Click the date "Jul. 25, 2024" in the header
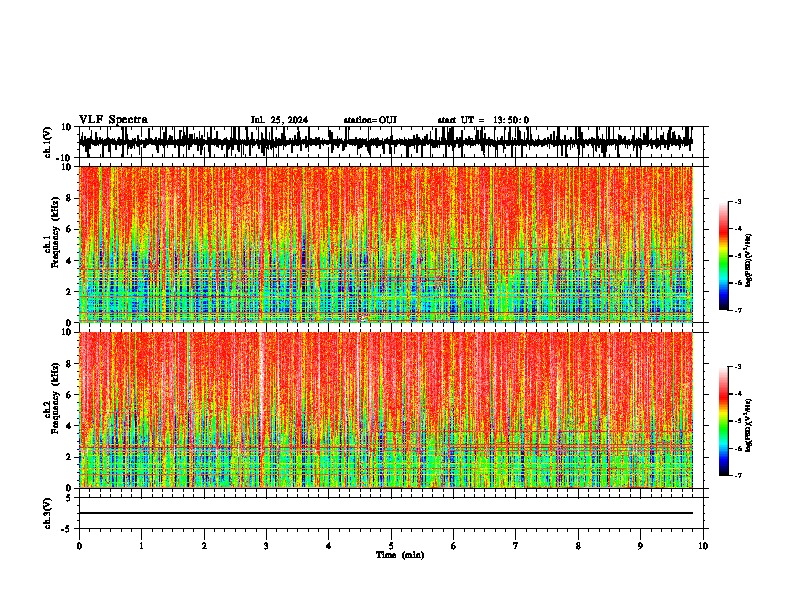 pyautogui.click(x=279, y=120)
